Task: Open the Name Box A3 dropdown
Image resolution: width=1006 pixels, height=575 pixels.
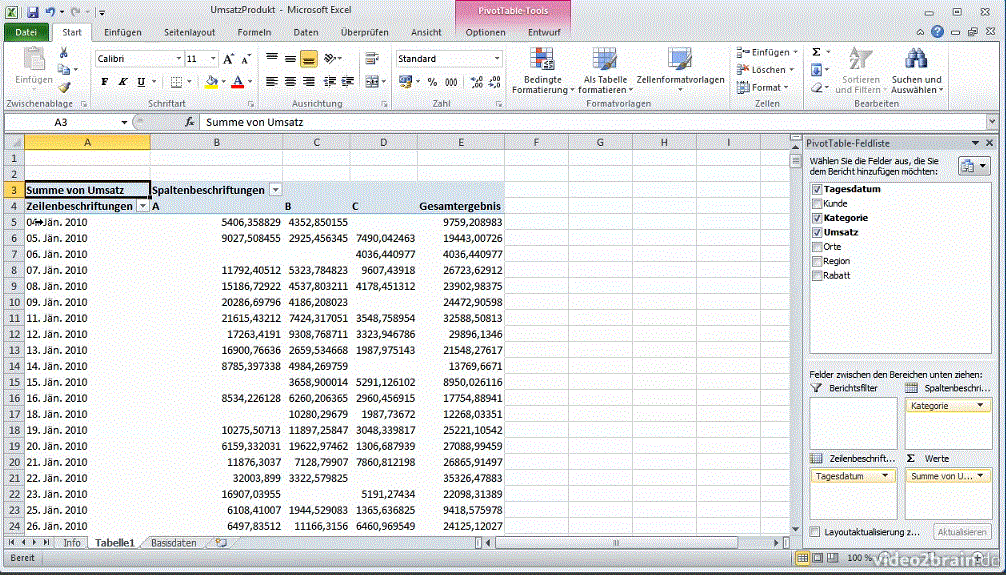Action: (124, 122)
